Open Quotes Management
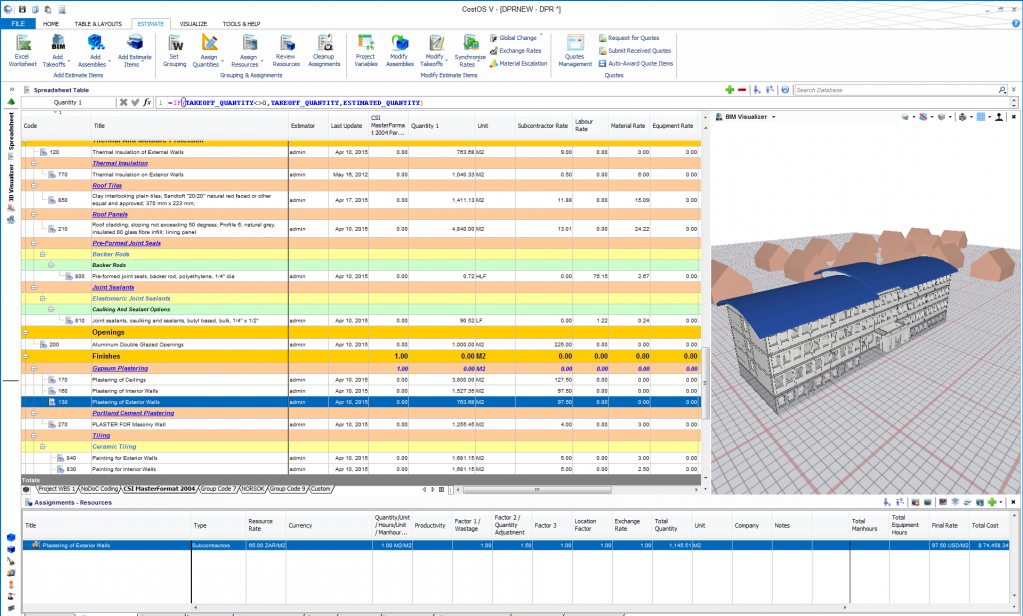The height and width of the screenshot is (616, 1023). (575, 51)
